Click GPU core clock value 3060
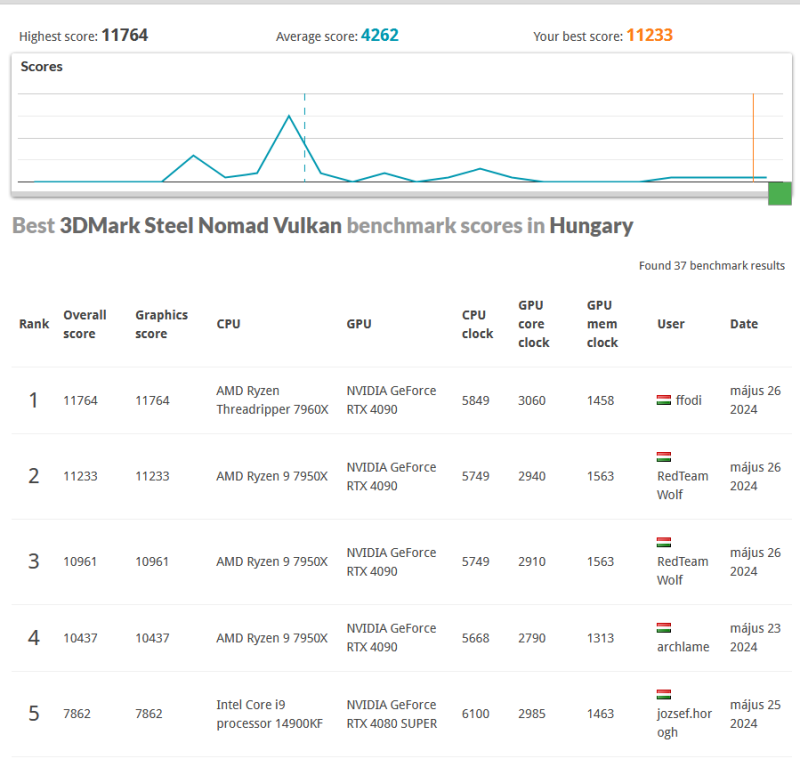This screenshot has width=800, height=759. pos(532,400)
